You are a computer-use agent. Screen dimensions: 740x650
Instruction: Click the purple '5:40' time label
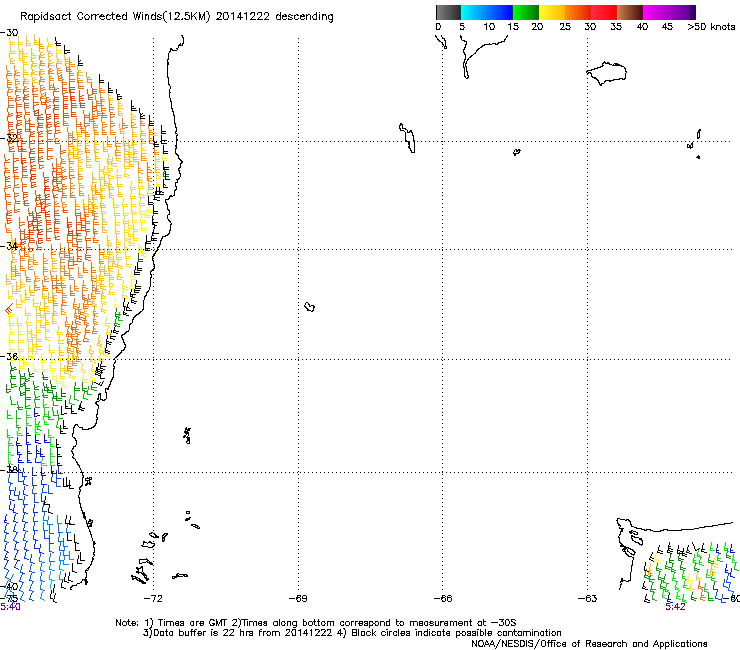[10, 607]
